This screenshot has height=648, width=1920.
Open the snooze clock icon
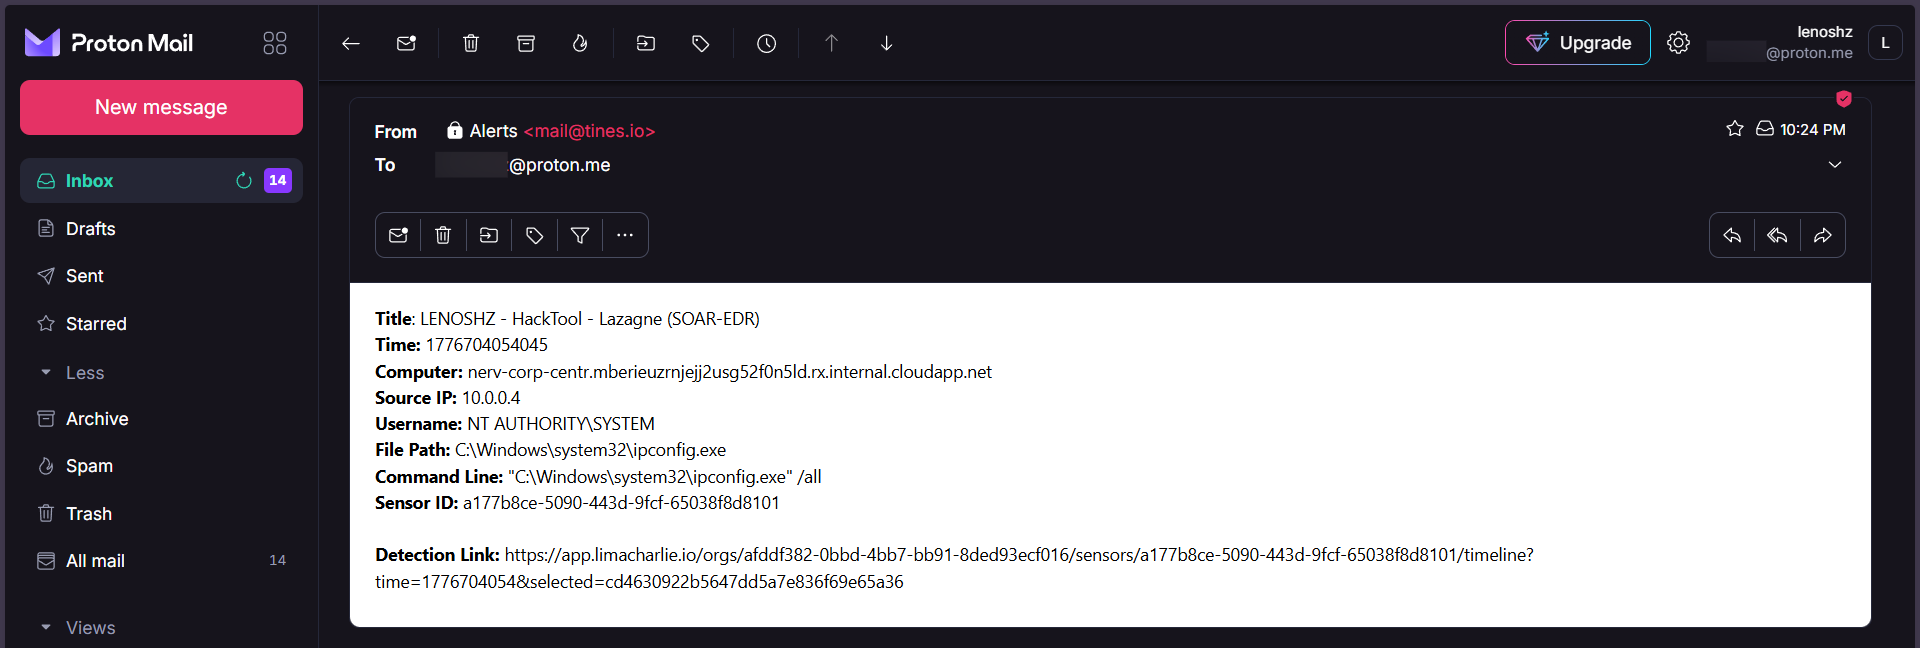766,43
